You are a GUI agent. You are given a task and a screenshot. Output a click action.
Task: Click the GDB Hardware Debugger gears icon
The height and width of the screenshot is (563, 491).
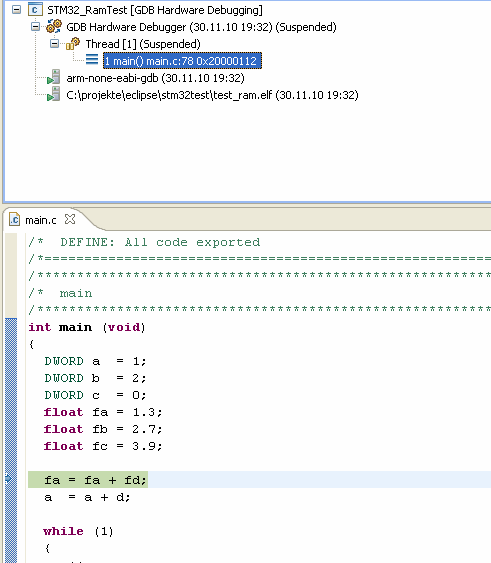[x=54, y=26]
